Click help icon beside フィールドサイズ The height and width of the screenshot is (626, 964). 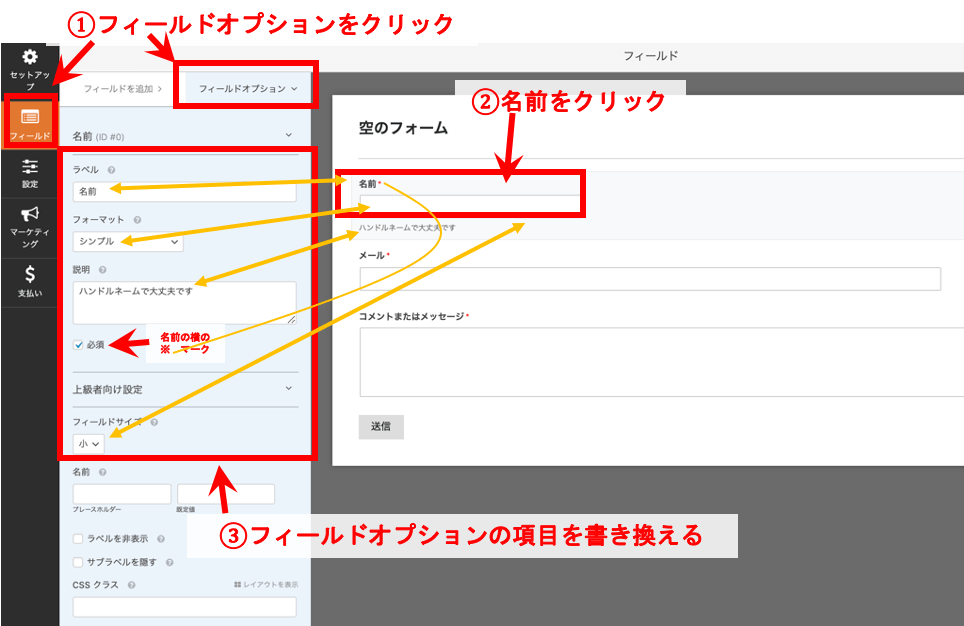(x=154, y=422)
